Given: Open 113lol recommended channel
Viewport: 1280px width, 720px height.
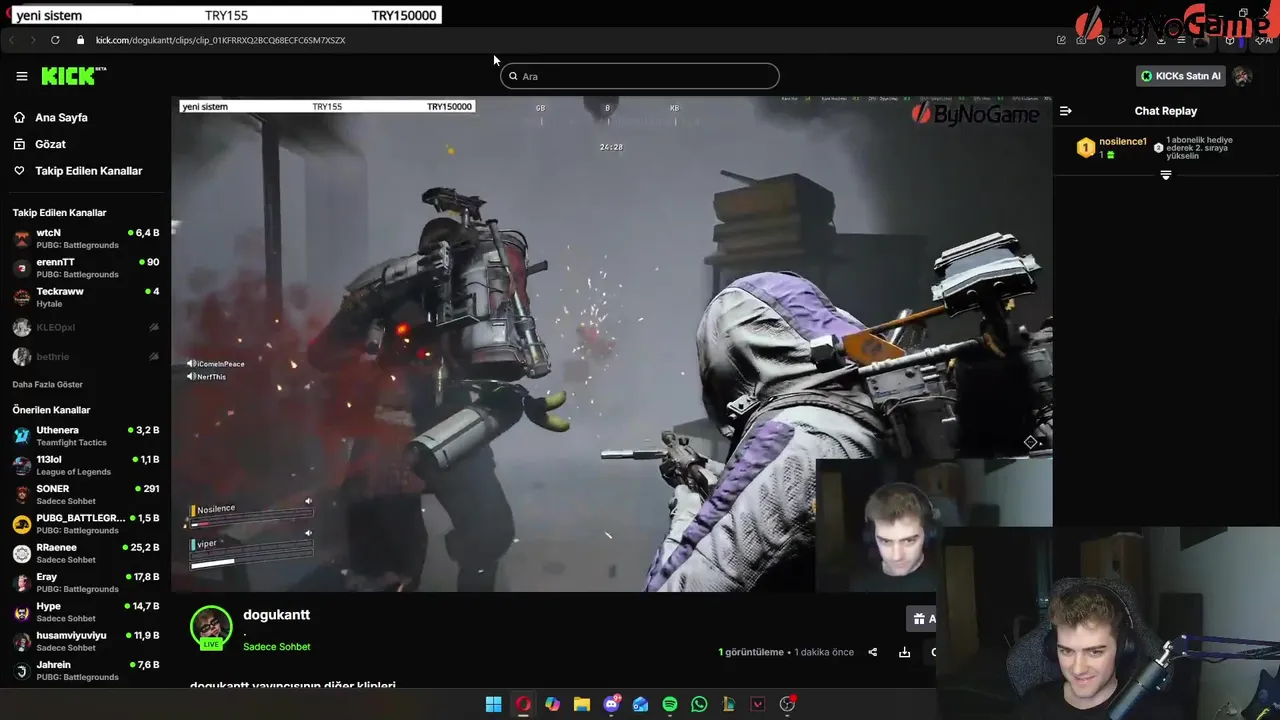Looking at the screenshot, I should [85, 465].
